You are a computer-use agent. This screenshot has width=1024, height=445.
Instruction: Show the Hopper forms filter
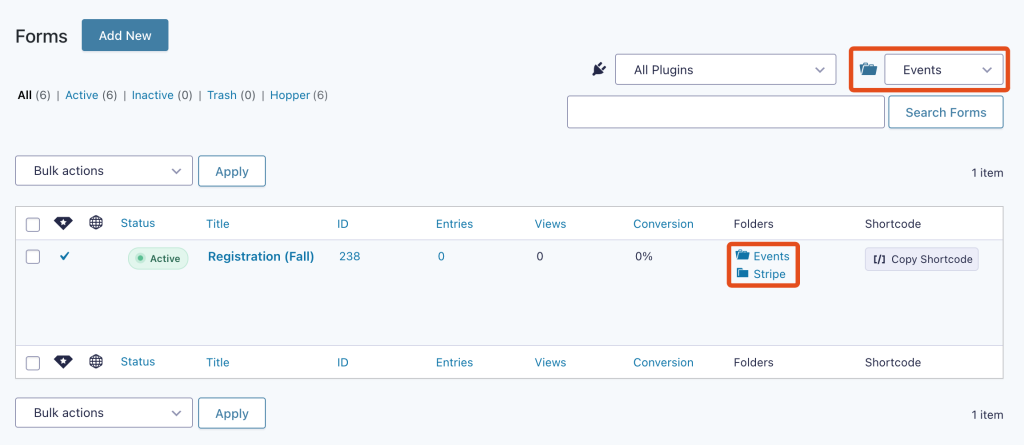(x=290, y=95)
